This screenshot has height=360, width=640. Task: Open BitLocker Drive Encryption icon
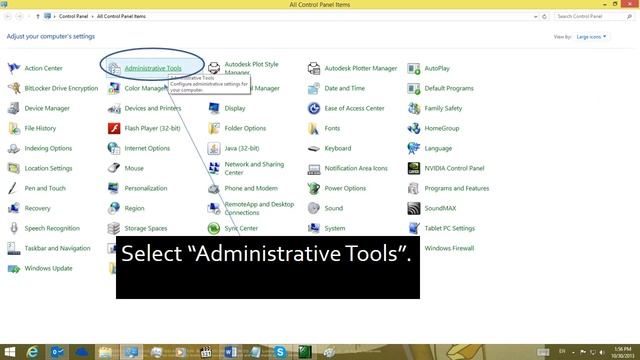click(x=14, y=88)
